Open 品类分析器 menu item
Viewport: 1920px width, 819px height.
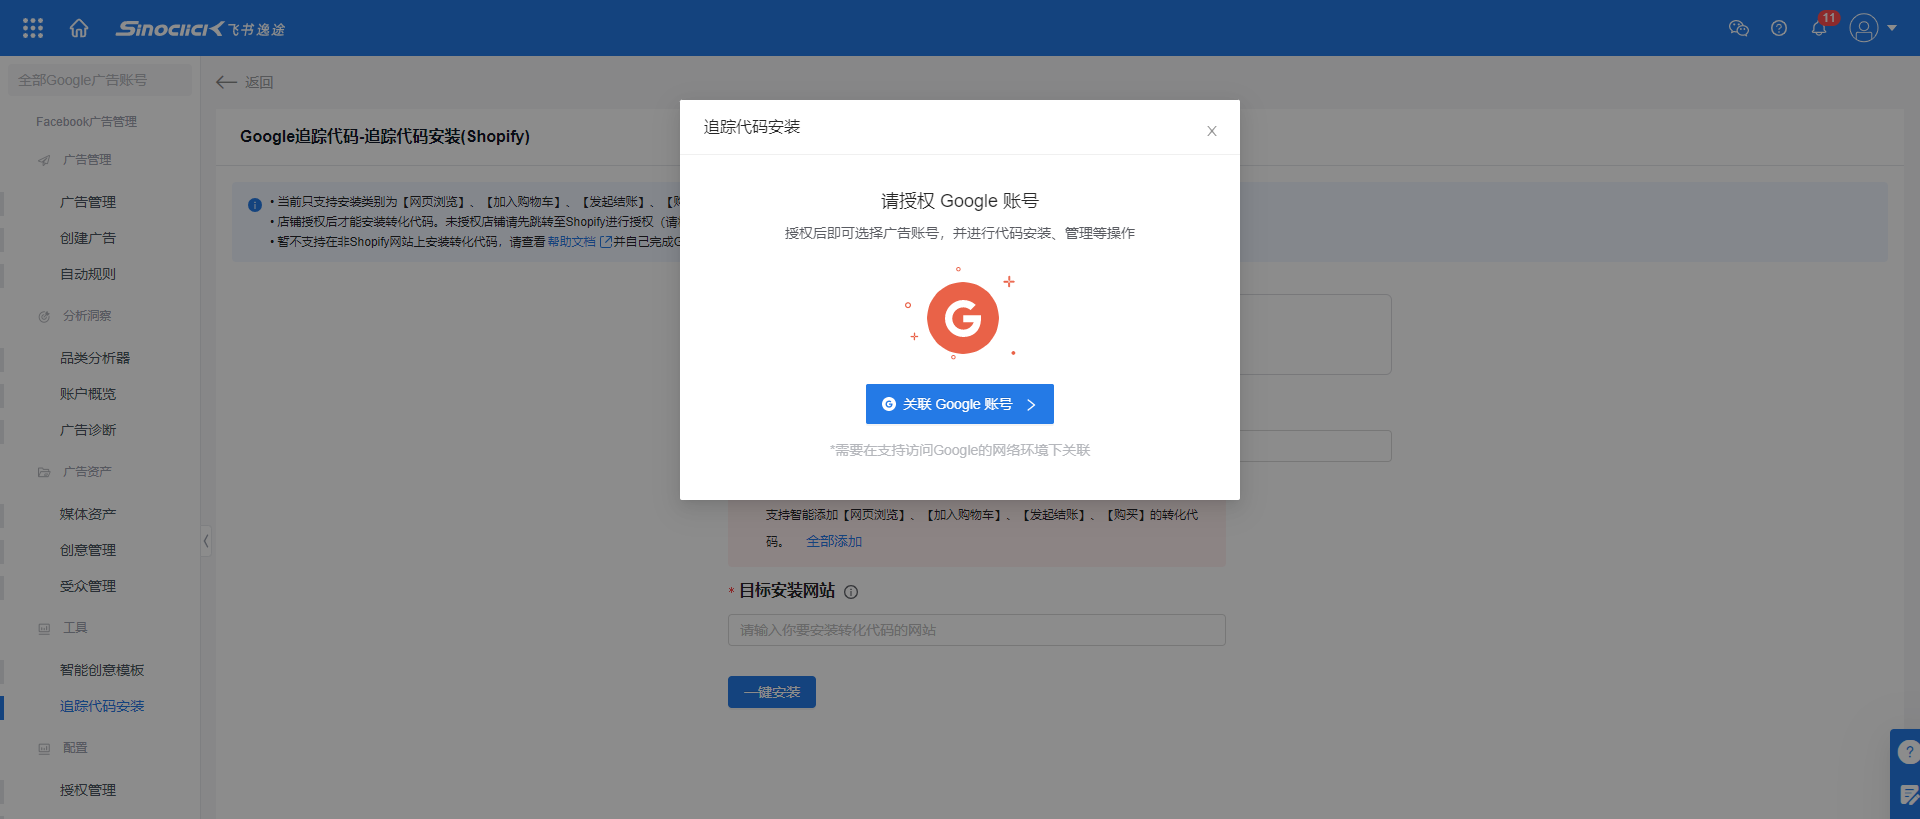click(x=95, y=358)
